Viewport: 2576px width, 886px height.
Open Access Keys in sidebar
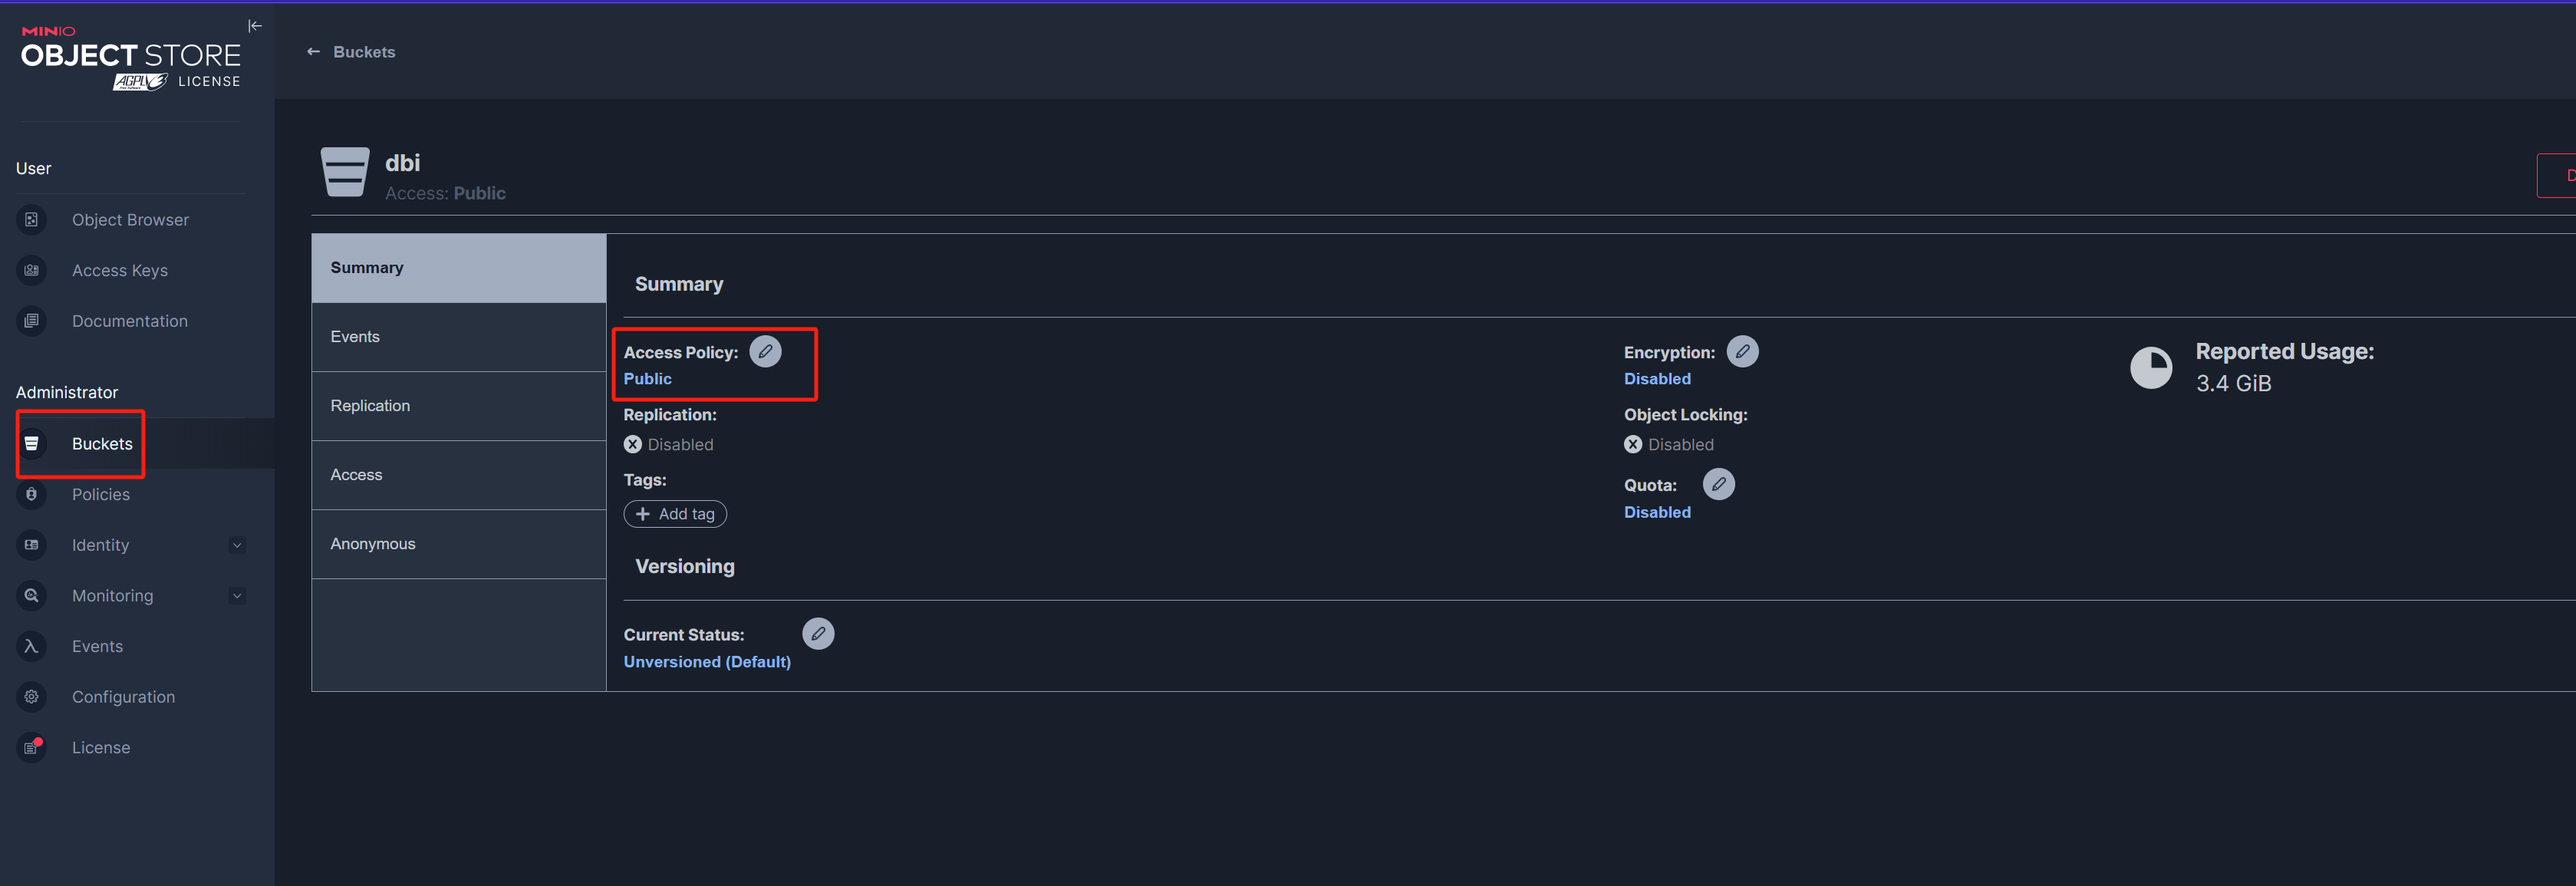[x=119, y=271]
